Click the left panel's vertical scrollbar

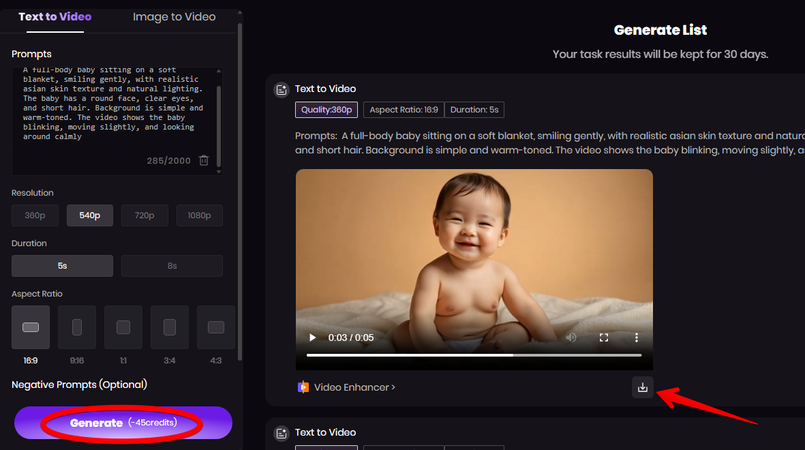tap(240, 190)
